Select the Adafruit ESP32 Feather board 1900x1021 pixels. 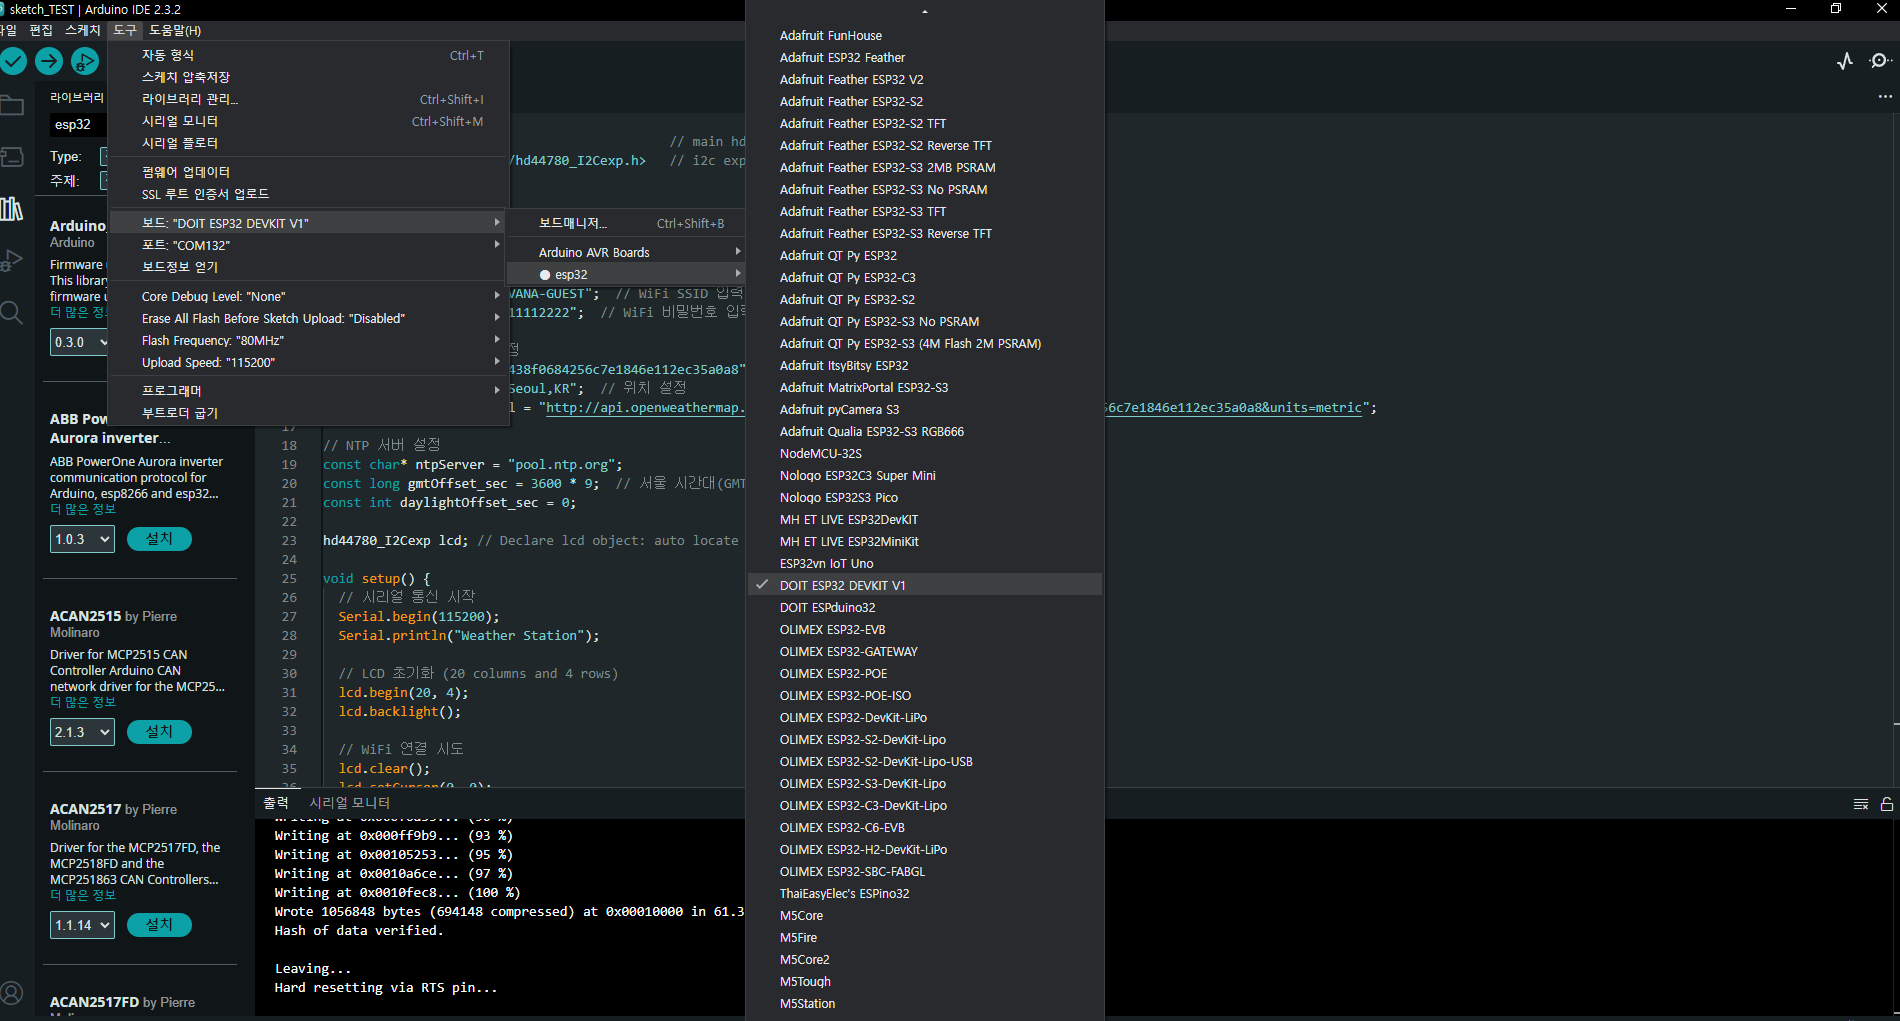coord(925,58)
